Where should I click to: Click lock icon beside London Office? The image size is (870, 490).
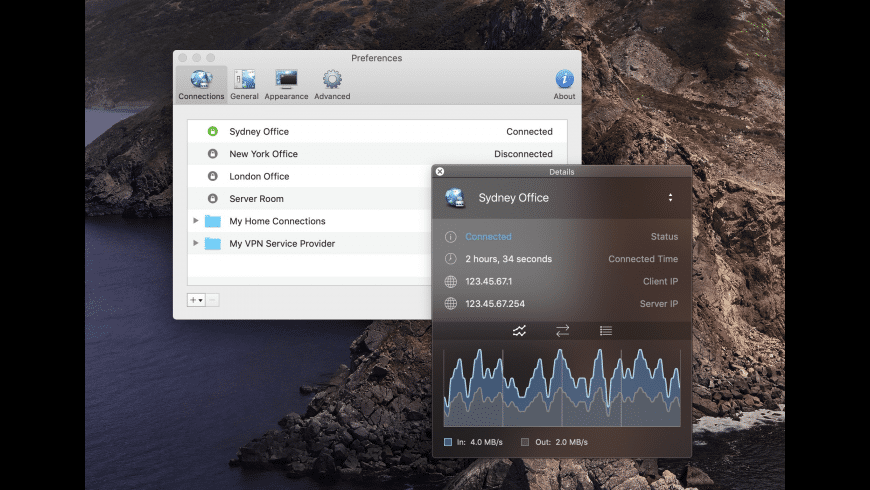(213, 176)
